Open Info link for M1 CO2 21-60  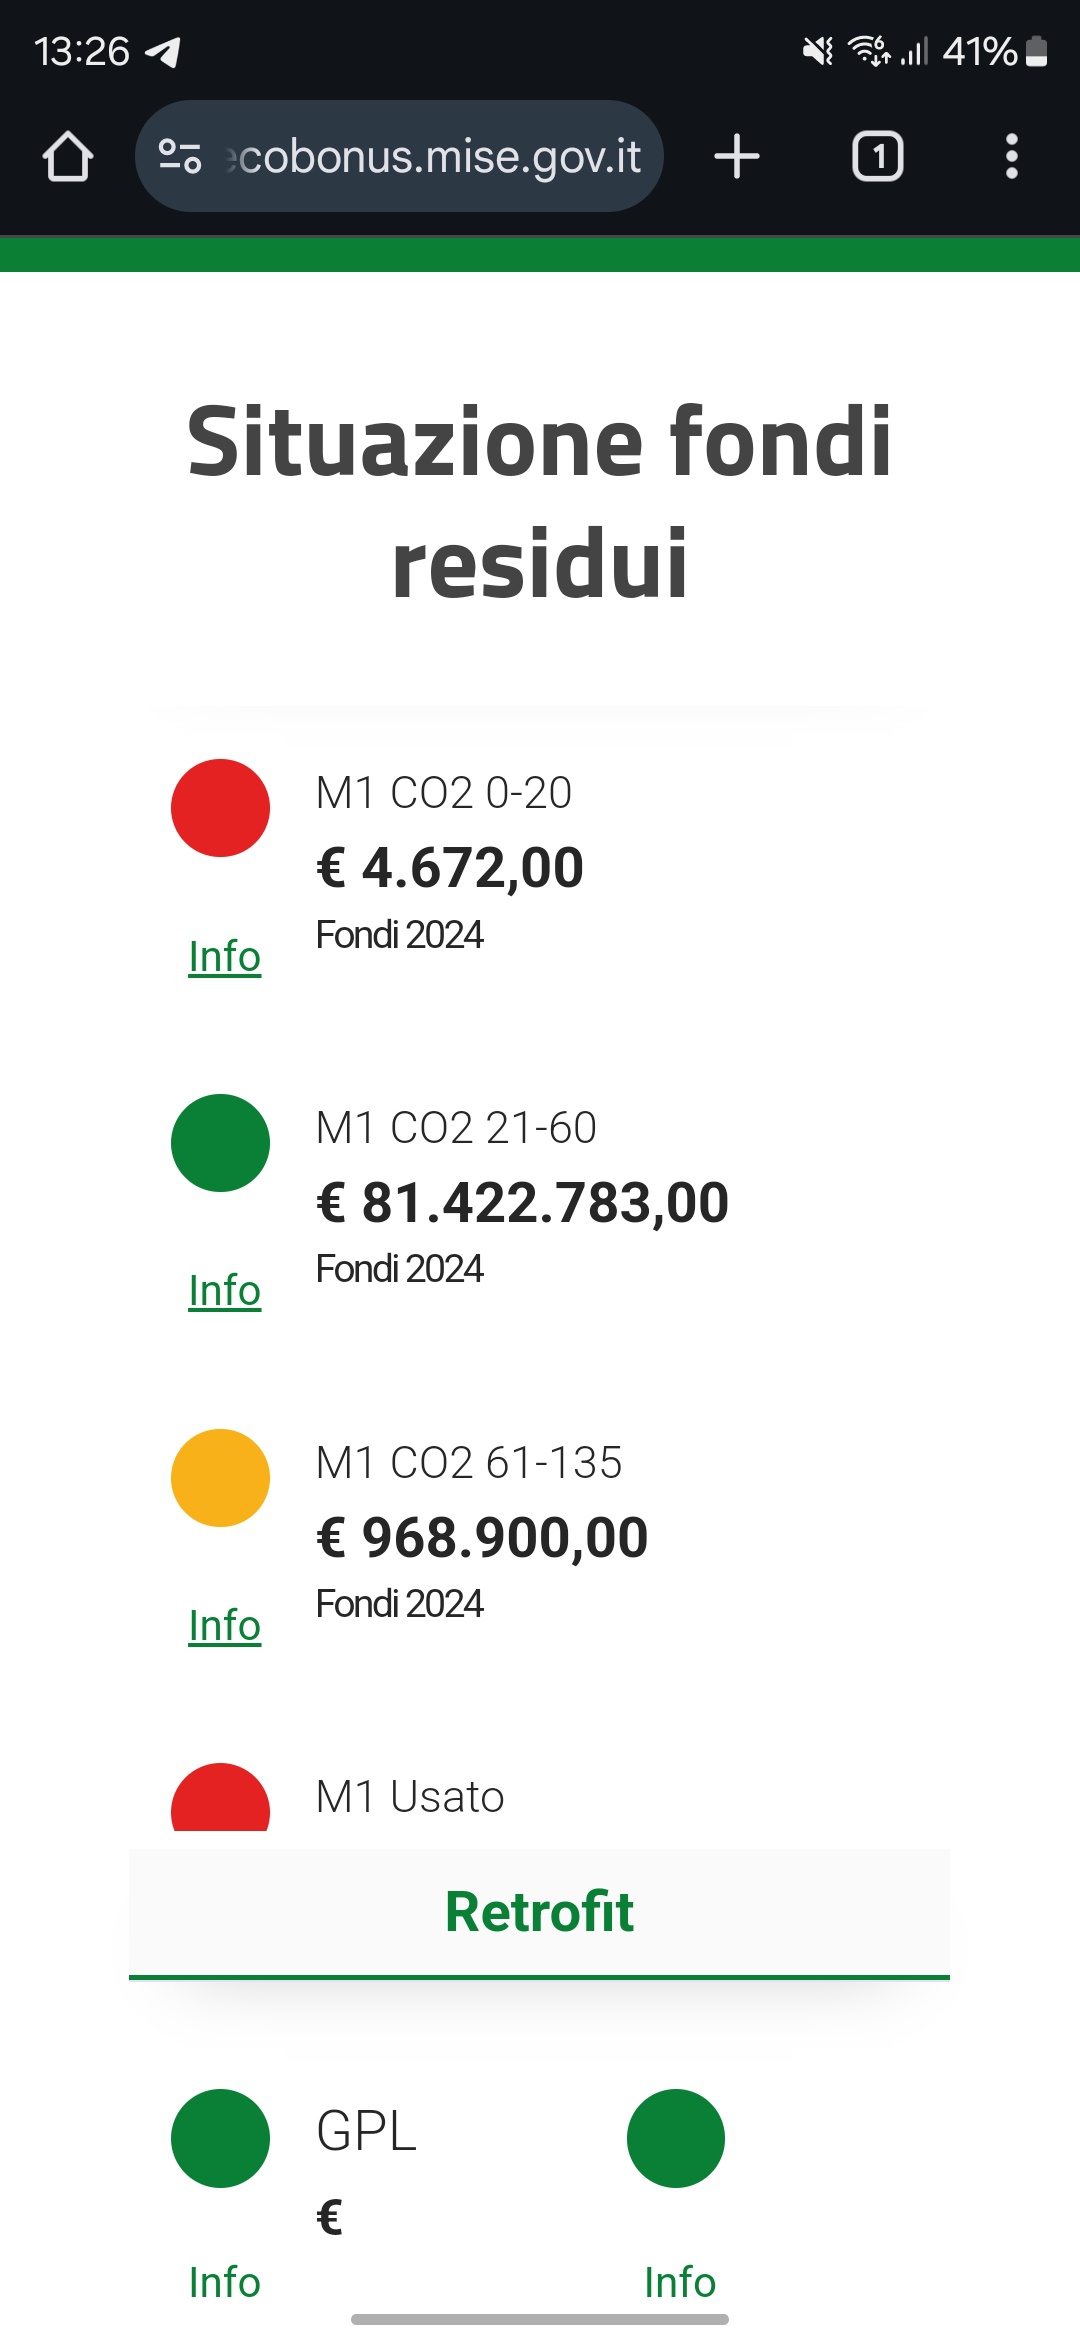225,1290
